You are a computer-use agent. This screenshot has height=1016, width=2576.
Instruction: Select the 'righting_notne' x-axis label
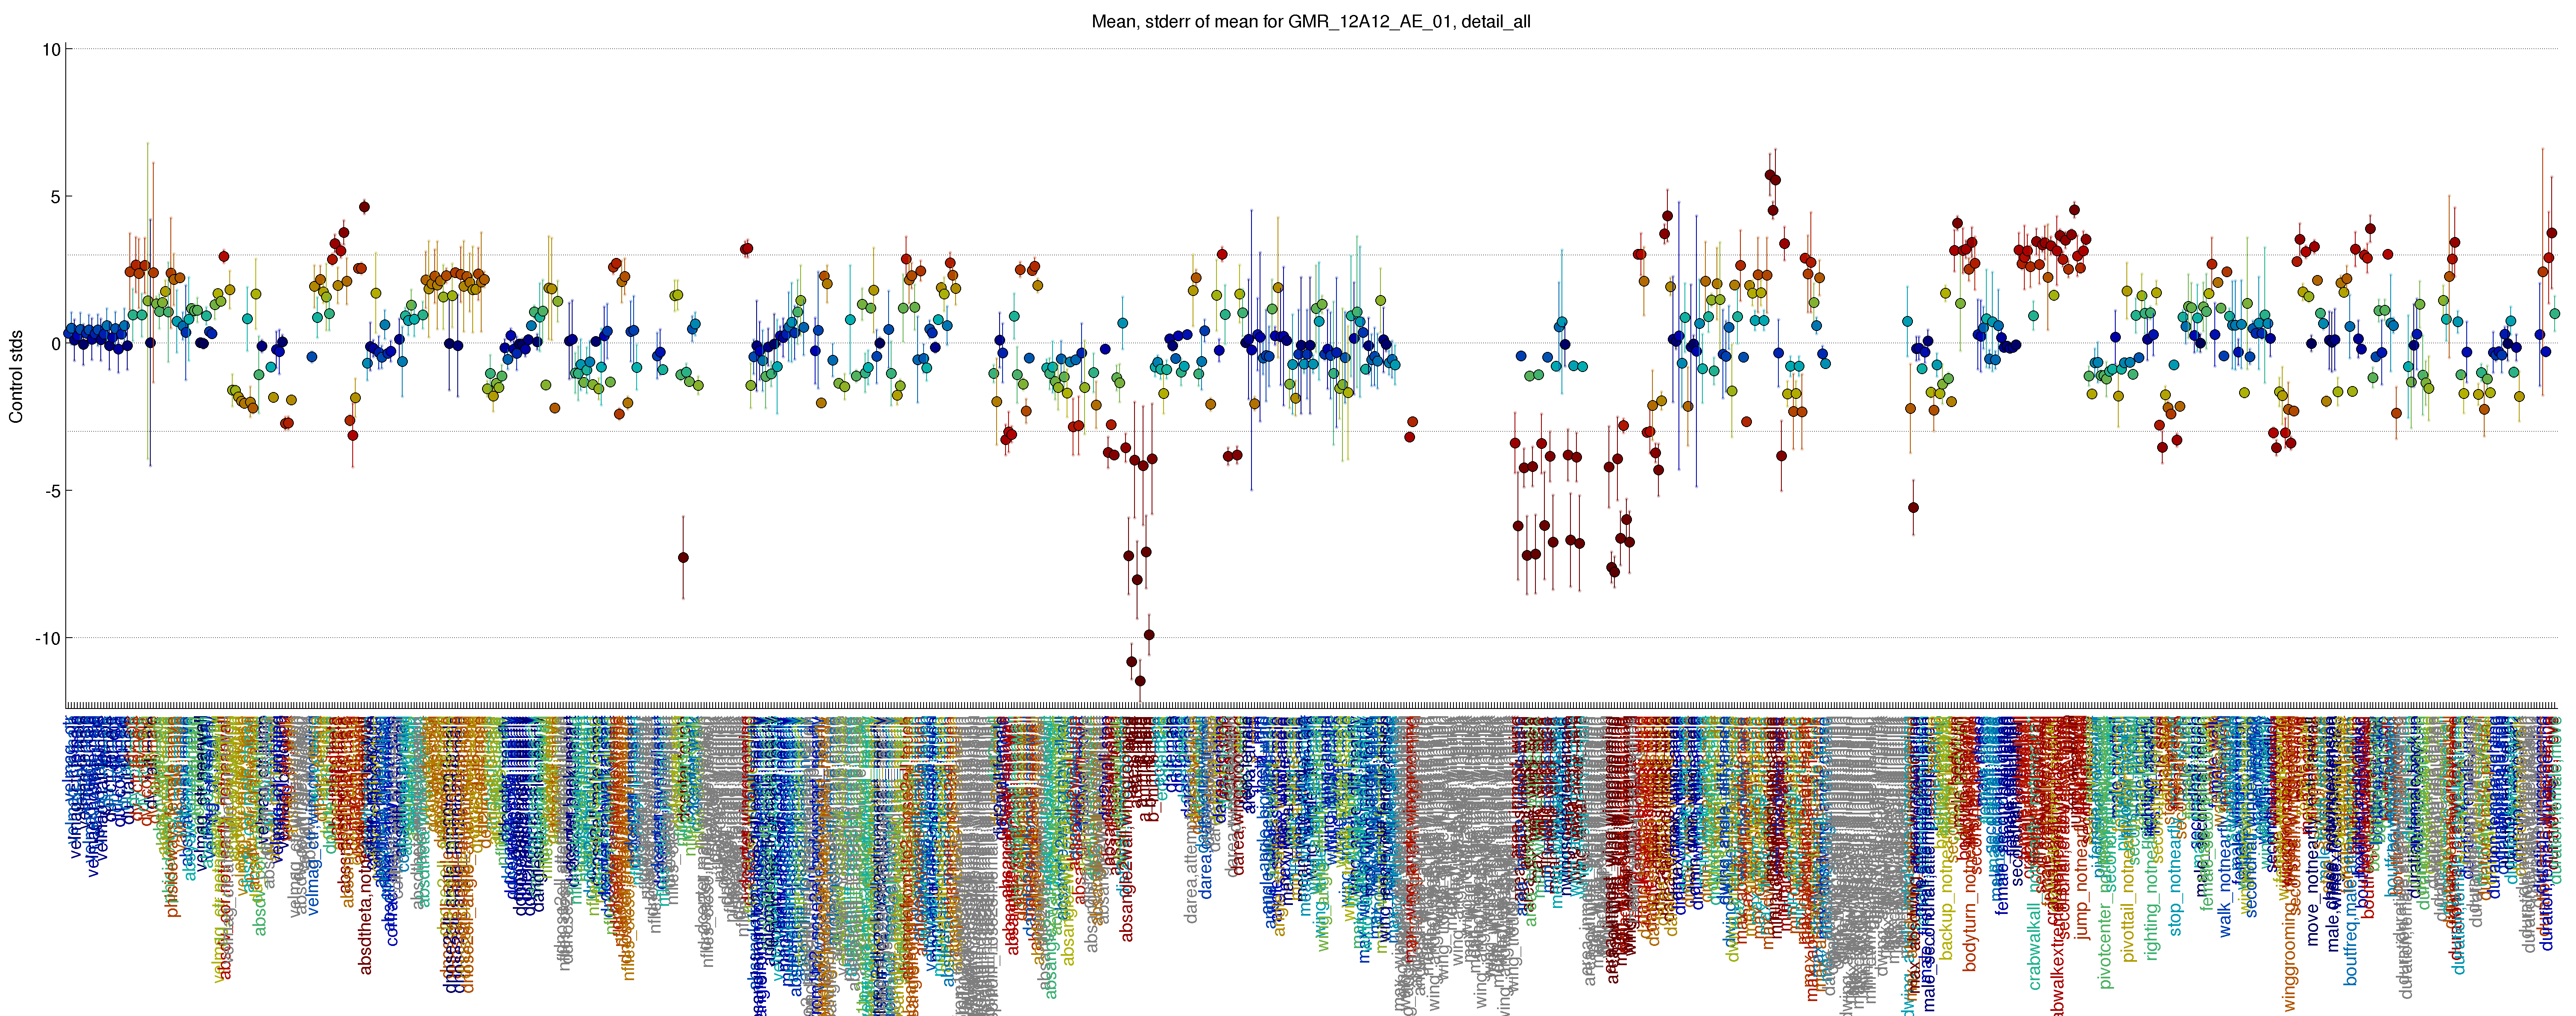pyautogui.click(x=2152, y=905)
